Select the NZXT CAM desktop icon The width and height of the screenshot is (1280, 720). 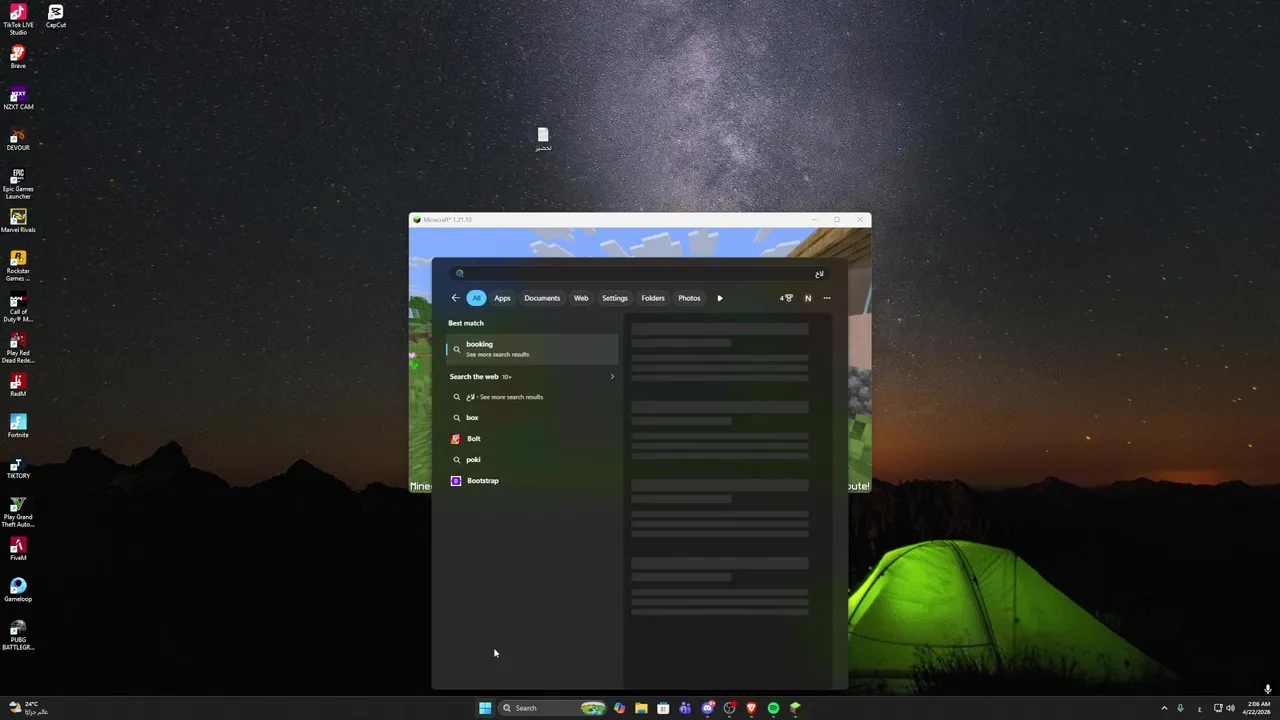(x=18, y=99)
